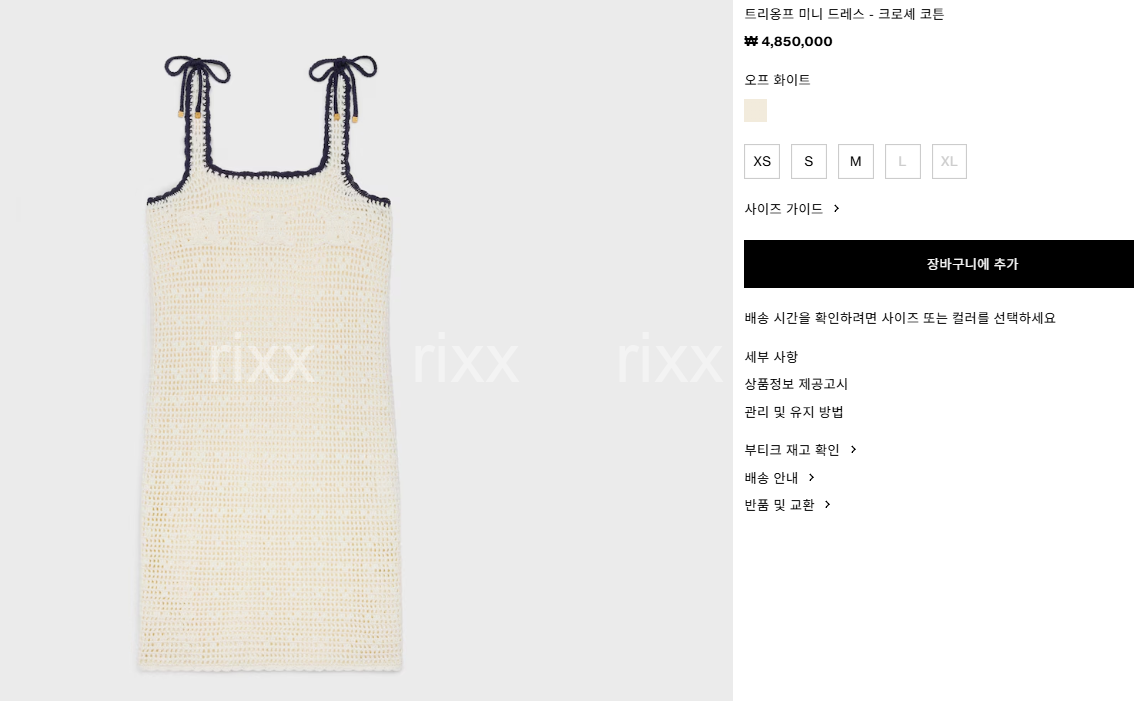Expand 관리 및 유지 방법 care instructions
Screen dimensions: 1134x701
(x=793, y=412)
